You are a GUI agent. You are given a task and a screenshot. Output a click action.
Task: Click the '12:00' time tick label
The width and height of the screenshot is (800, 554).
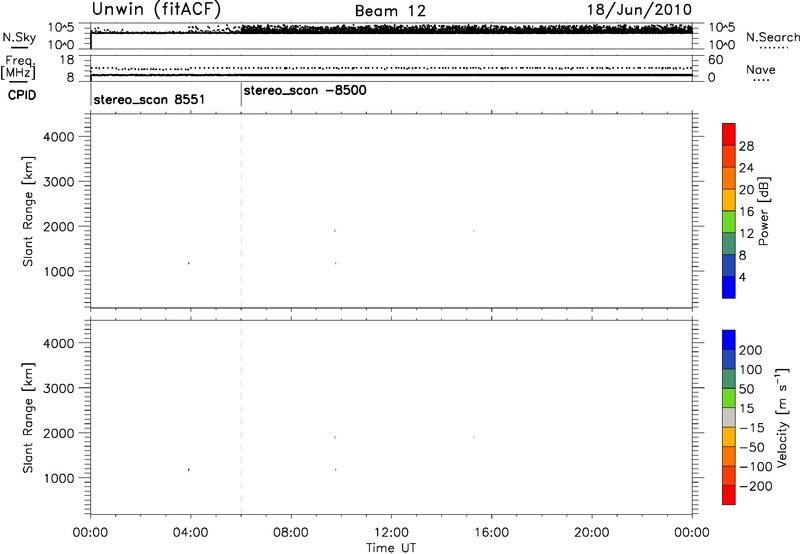pyautogui.click(x=391, y=533)
